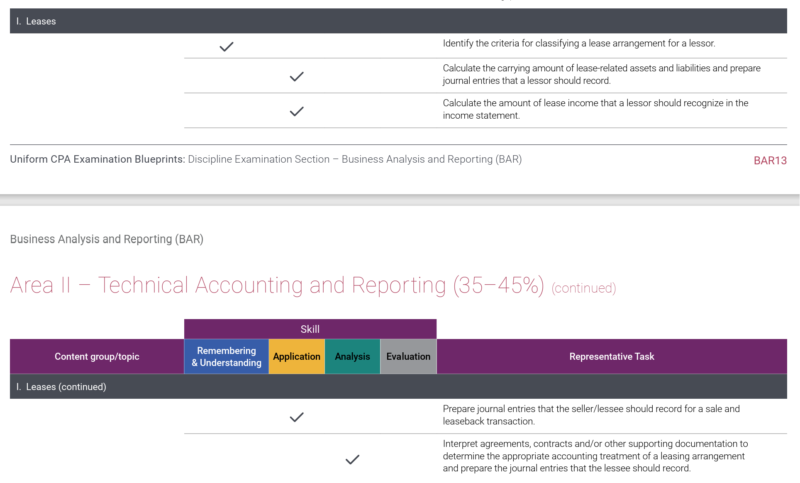Viewport: 800px width, 483px height.
Task: Click the BAR13 page number
Action: click(x=770, y=161)
